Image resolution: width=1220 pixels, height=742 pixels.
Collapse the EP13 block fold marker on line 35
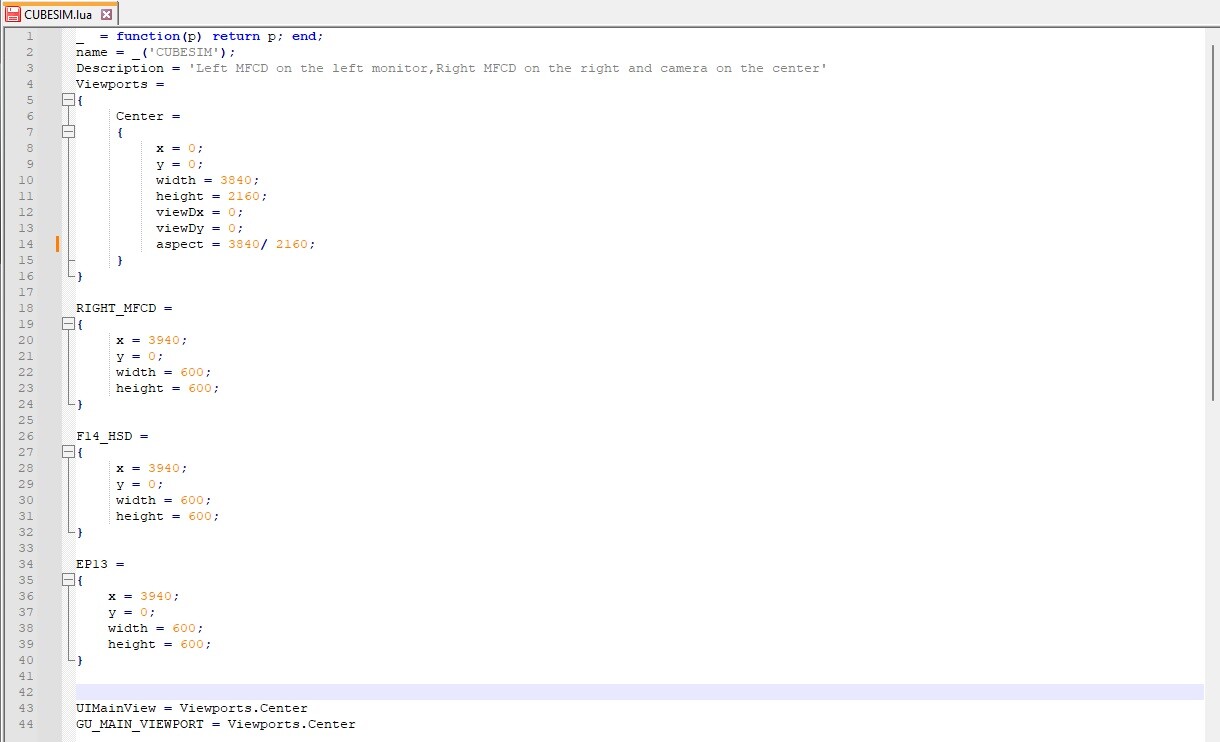(x=68, y=580)
